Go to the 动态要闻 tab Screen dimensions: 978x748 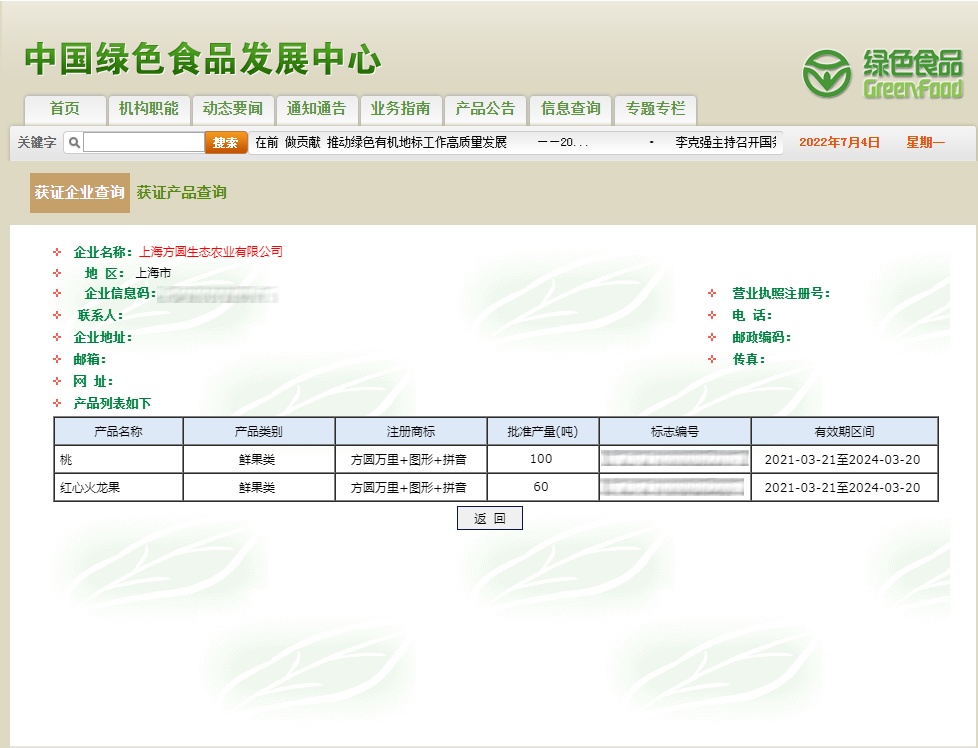coord(232,109)
